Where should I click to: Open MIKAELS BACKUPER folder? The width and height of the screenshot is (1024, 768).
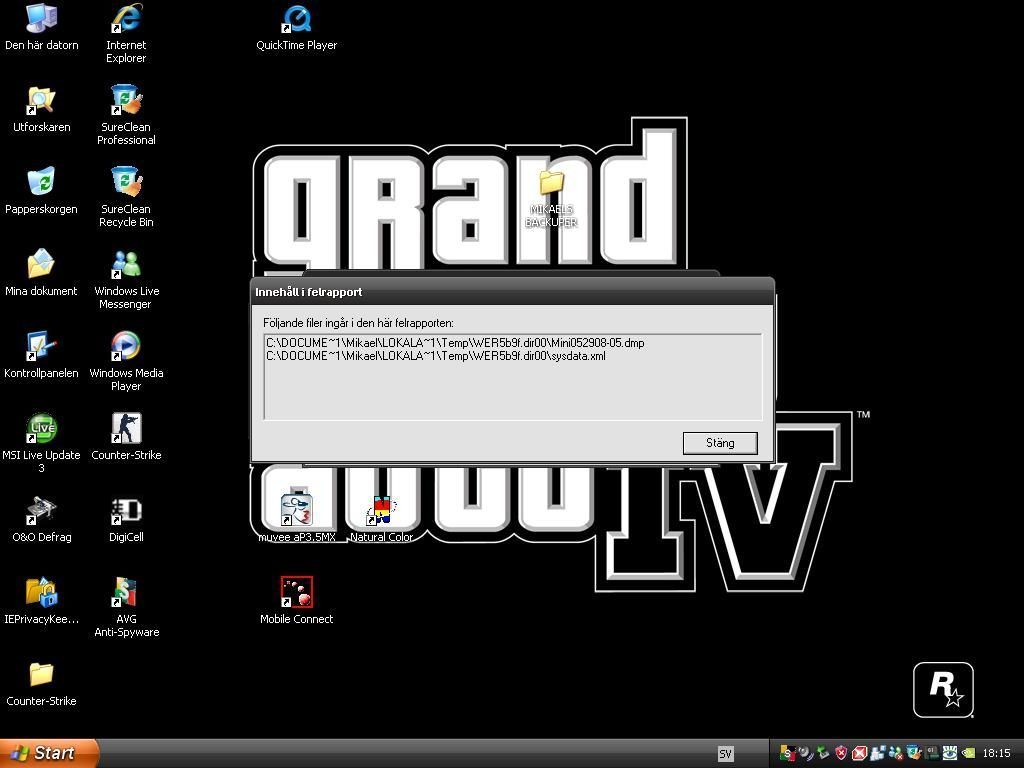tap(551, 198)
